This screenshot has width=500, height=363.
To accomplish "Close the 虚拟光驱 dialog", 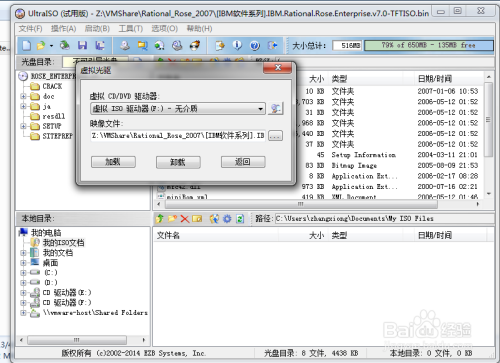I will click(x=278, y=68).
